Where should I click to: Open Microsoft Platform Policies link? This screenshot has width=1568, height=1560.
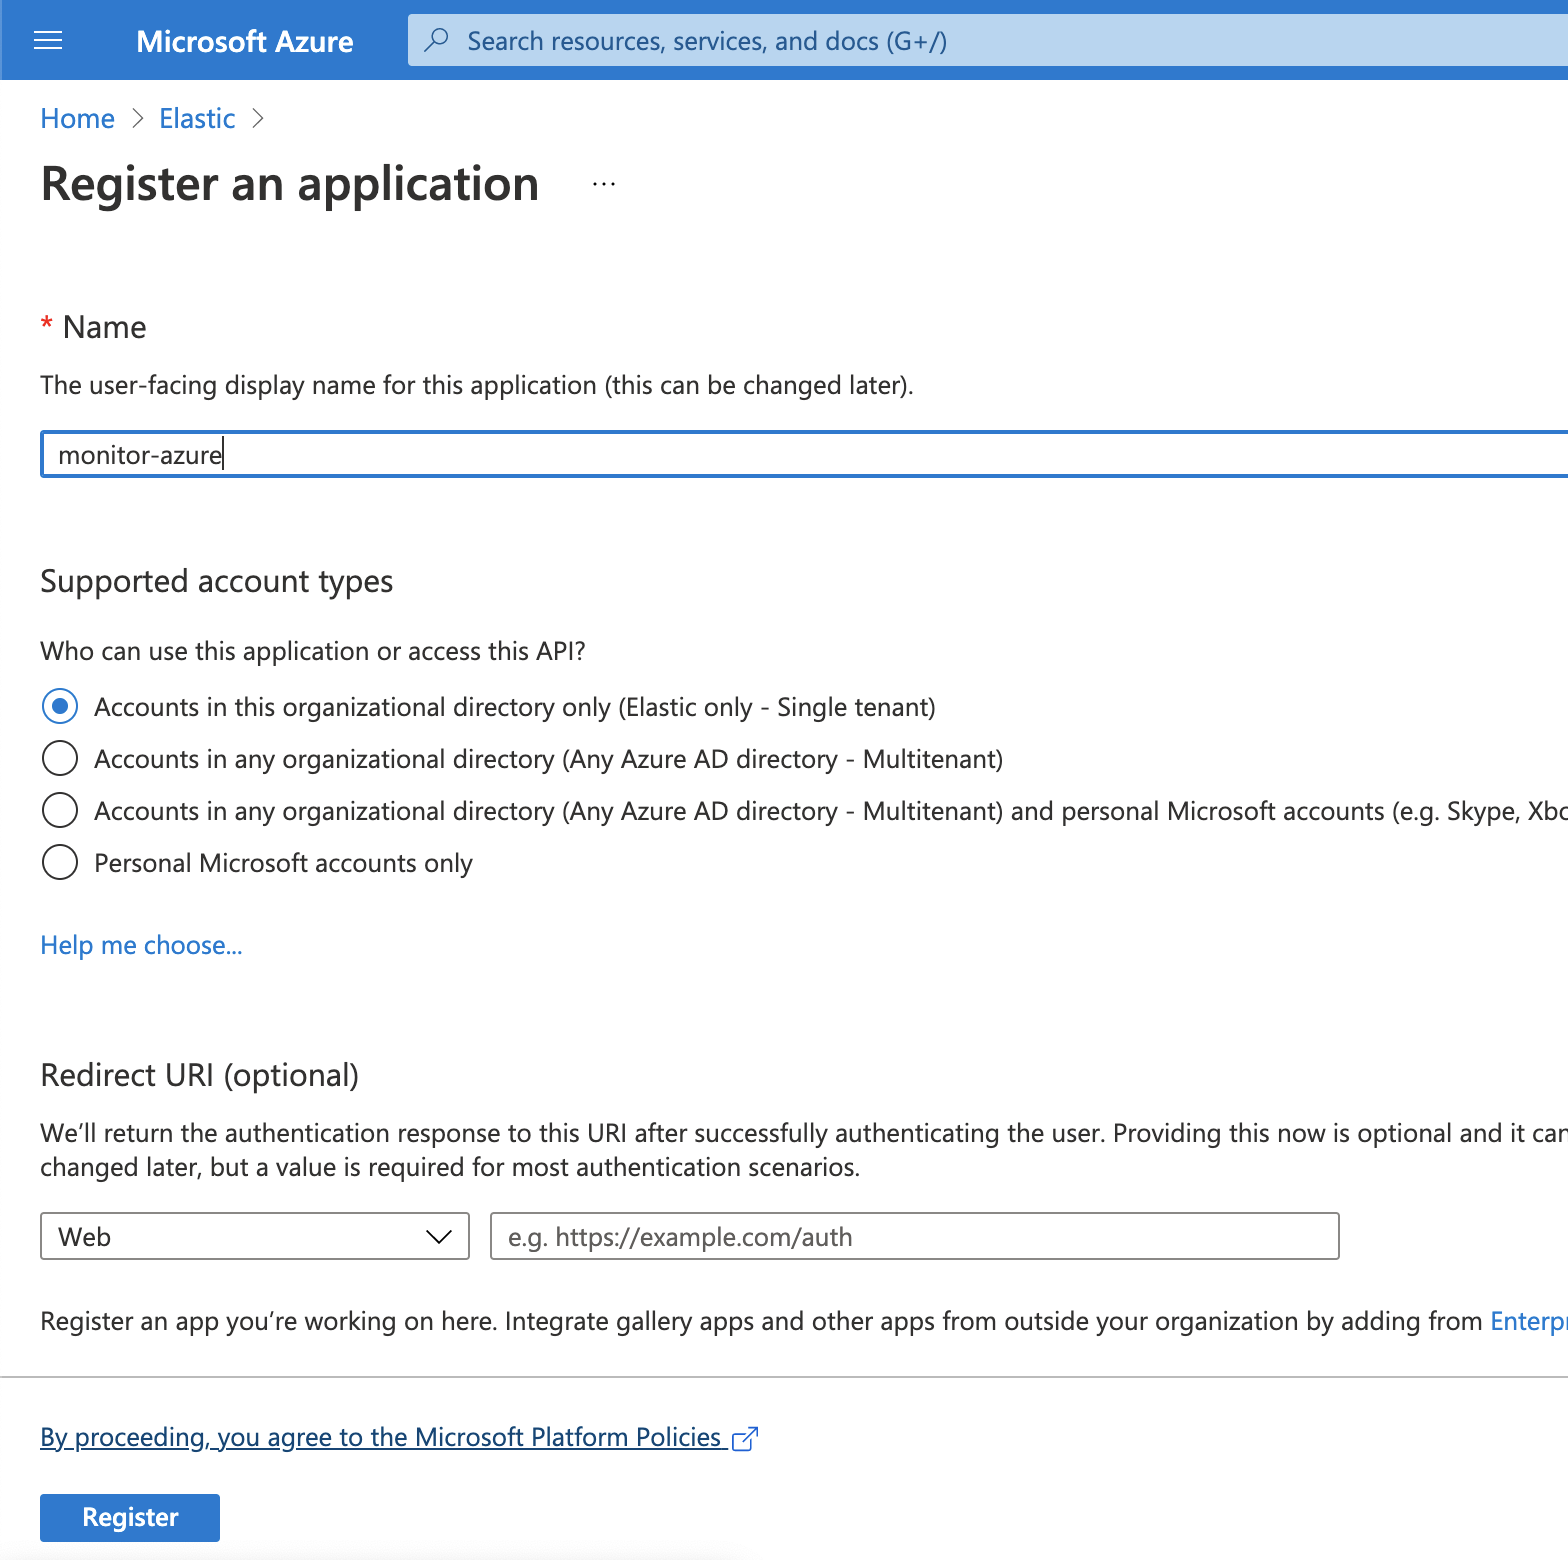click(380, 1437)
